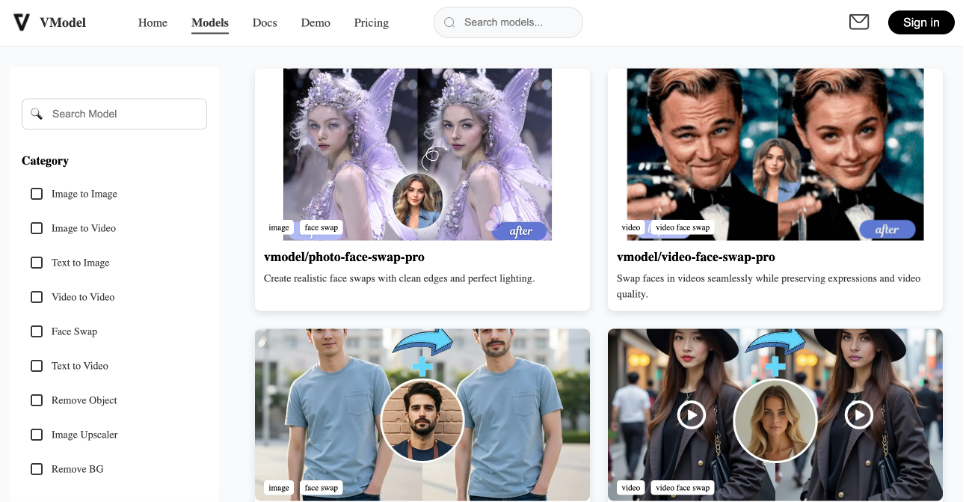Open the fairy face swap thumbnail

click(x=417, y=154)
